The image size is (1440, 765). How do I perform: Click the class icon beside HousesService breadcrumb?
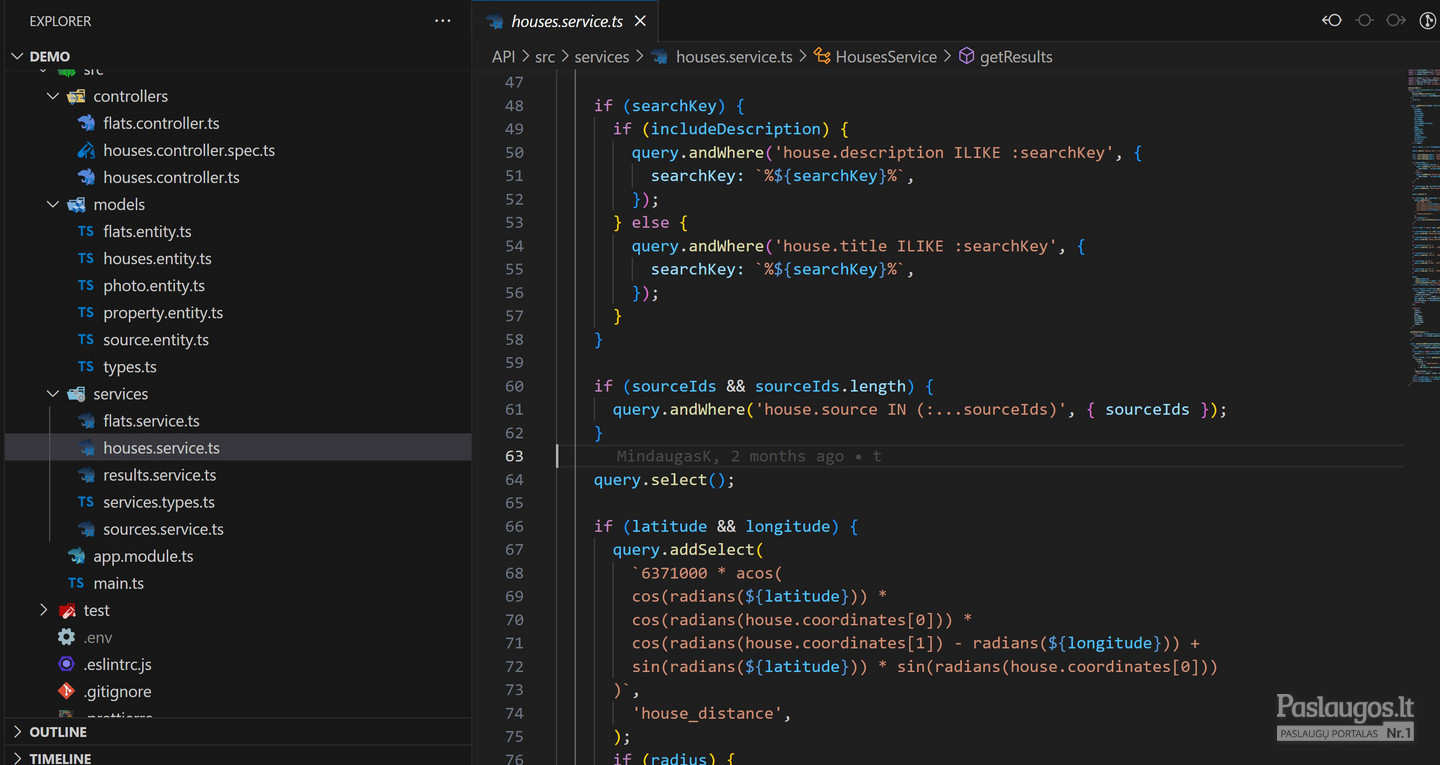[x=822, y=56]
